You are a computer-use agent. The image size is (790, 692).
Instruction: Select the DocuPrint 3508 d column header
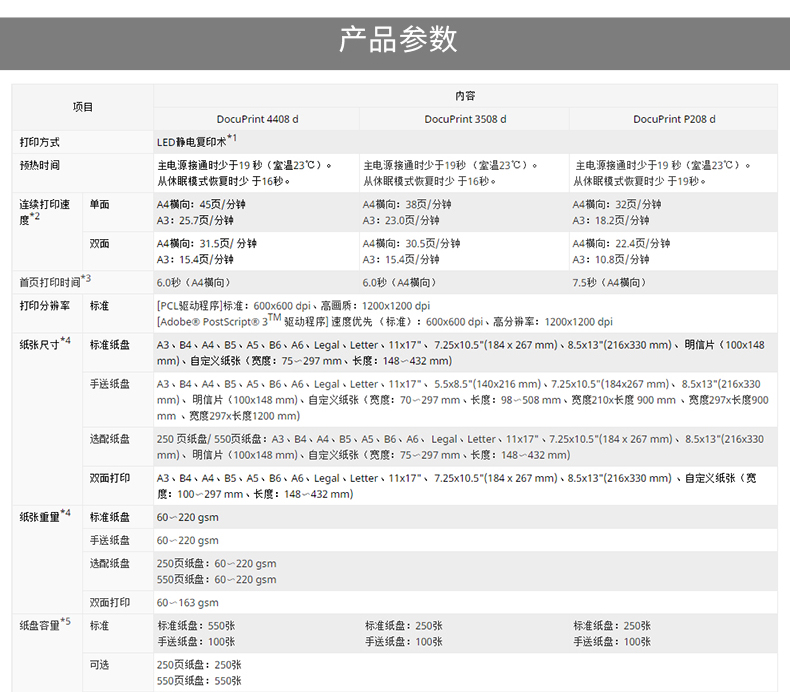point(465,119)
